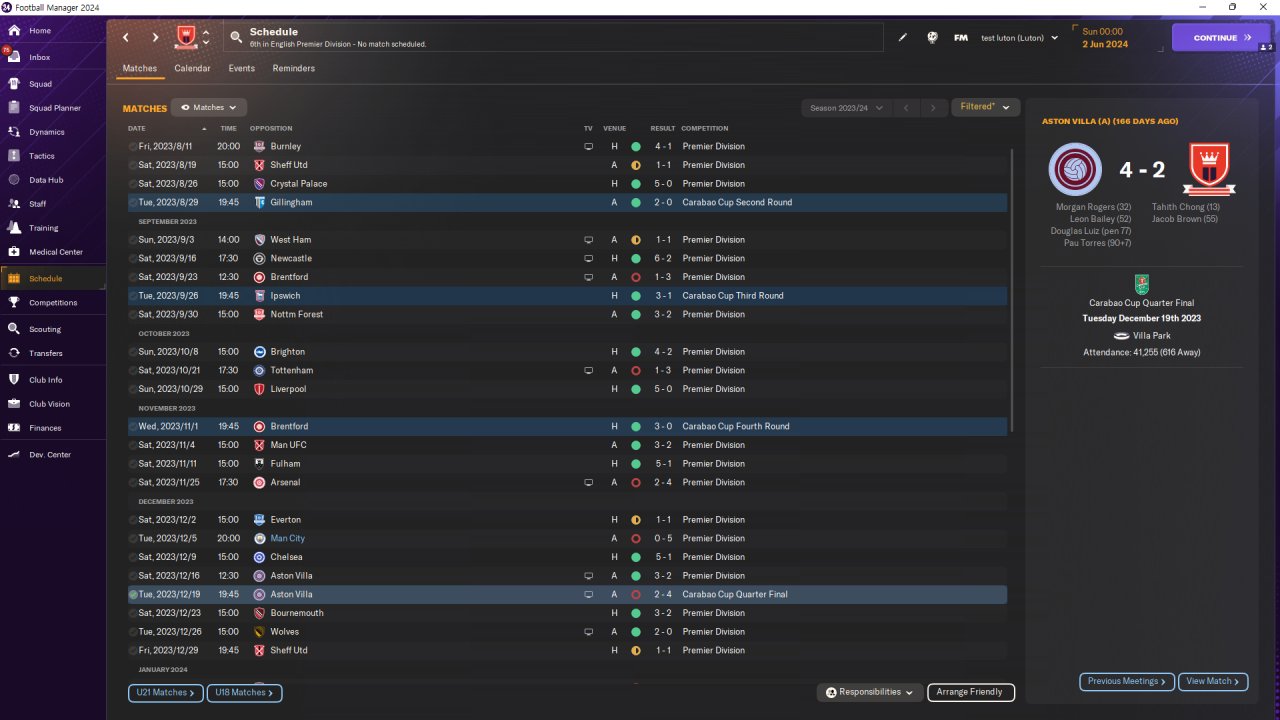Image resolution: width=1280 pixels, height=720 pixels.
Task: Toggle the marker on Gillingham row
Action: [133, 203]
